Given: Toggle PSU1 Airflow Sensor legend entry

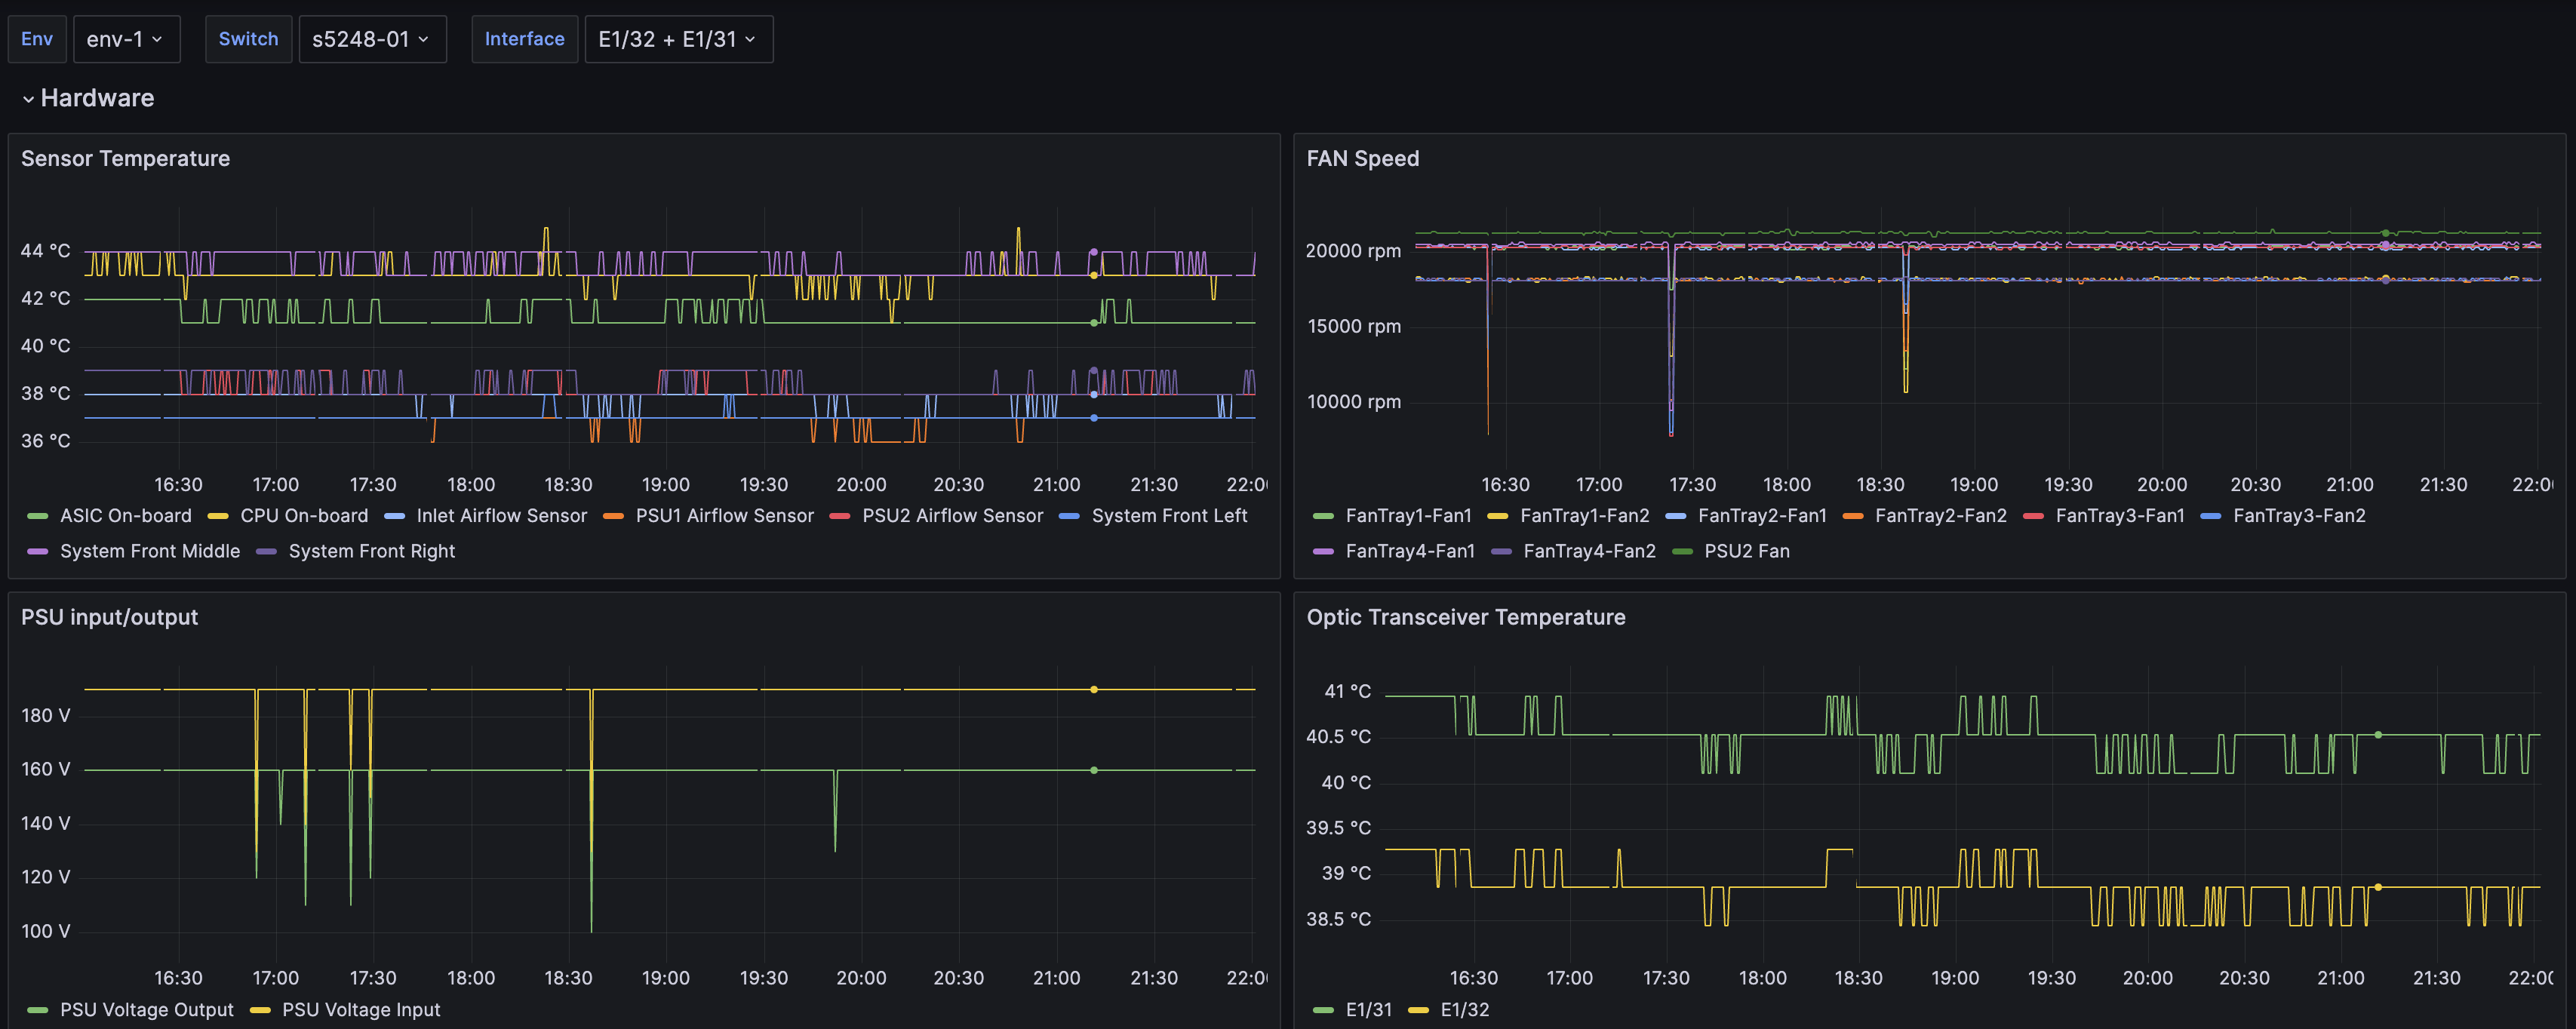Looking at the screenshot, I should 724,516.
